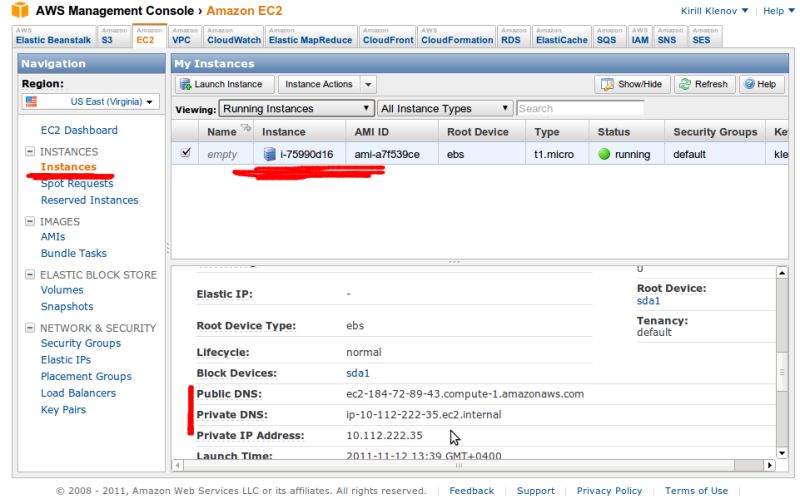Open the Spot Requests link
Viewport: 800px width, 504px height.
coord(77,183)
